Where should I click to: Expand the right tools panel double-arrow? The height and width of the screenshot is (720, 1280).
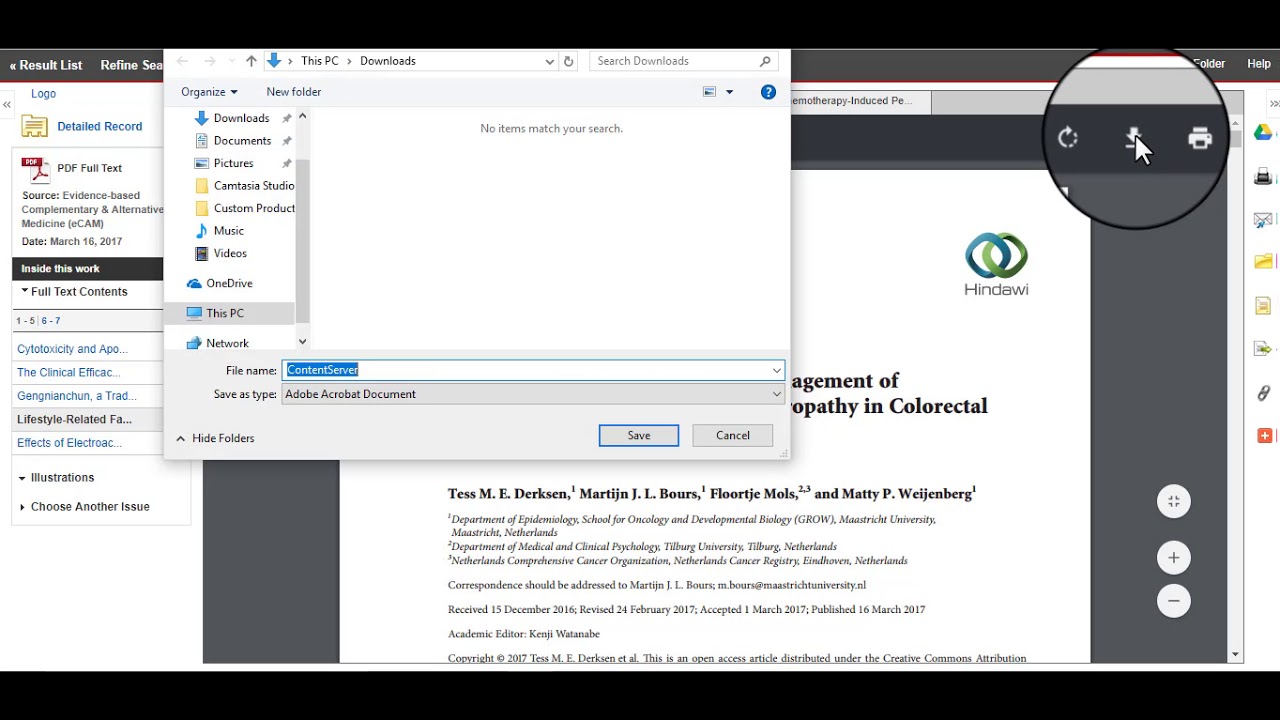pos(1274,104)
